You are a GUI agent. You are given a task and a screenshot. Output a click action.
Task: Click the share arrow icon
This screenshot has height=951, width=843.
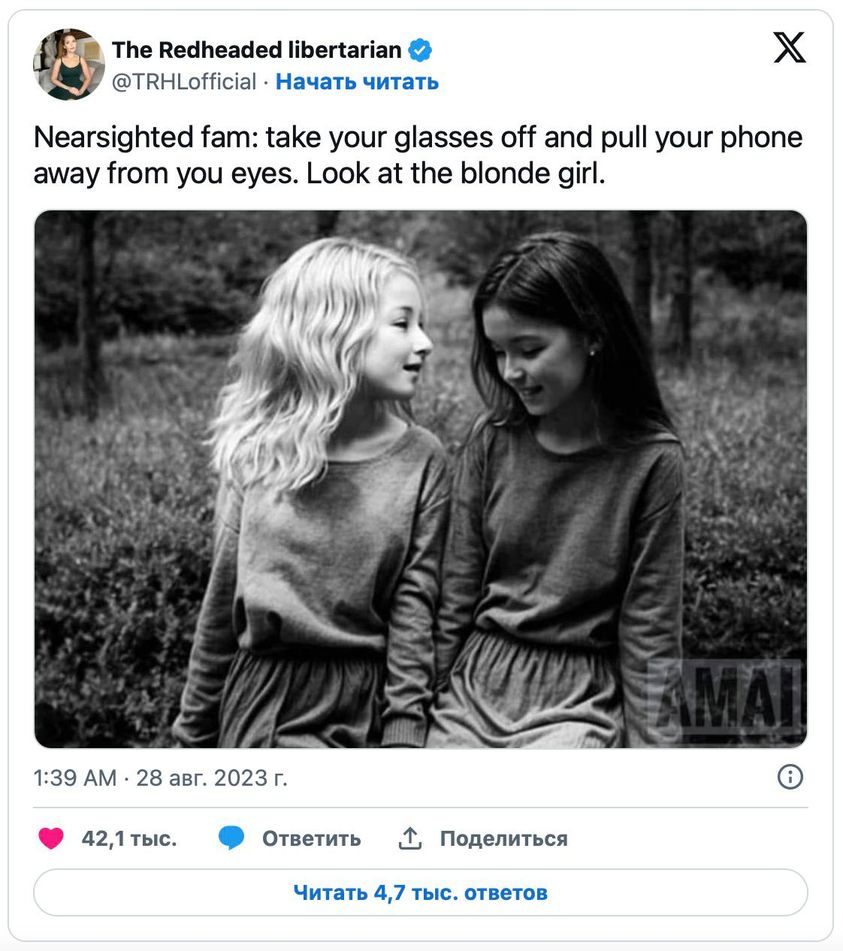(x=410, y=838)
